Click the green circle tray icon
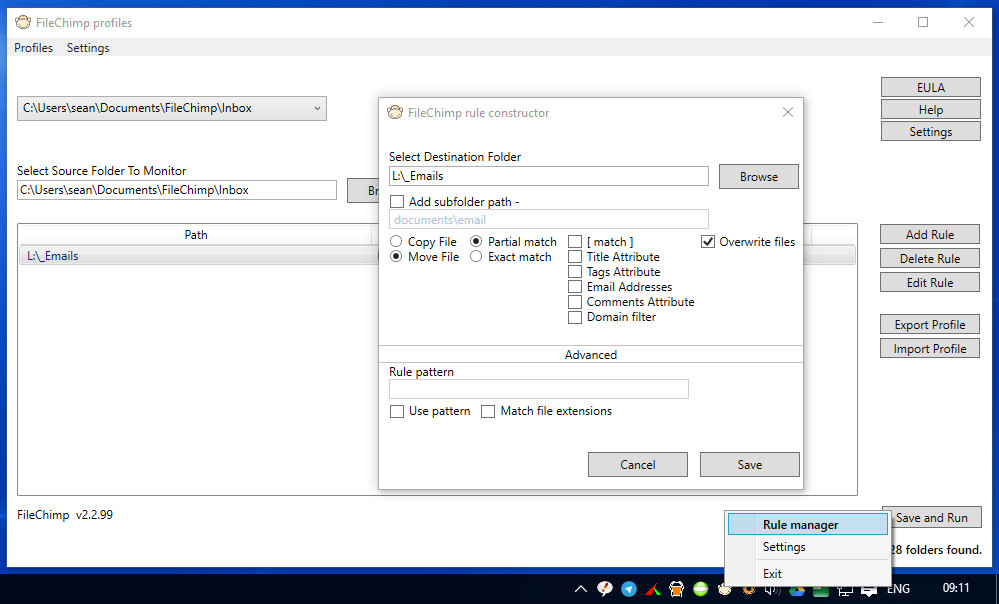This screenshot has width=999, height=604. 700,589
